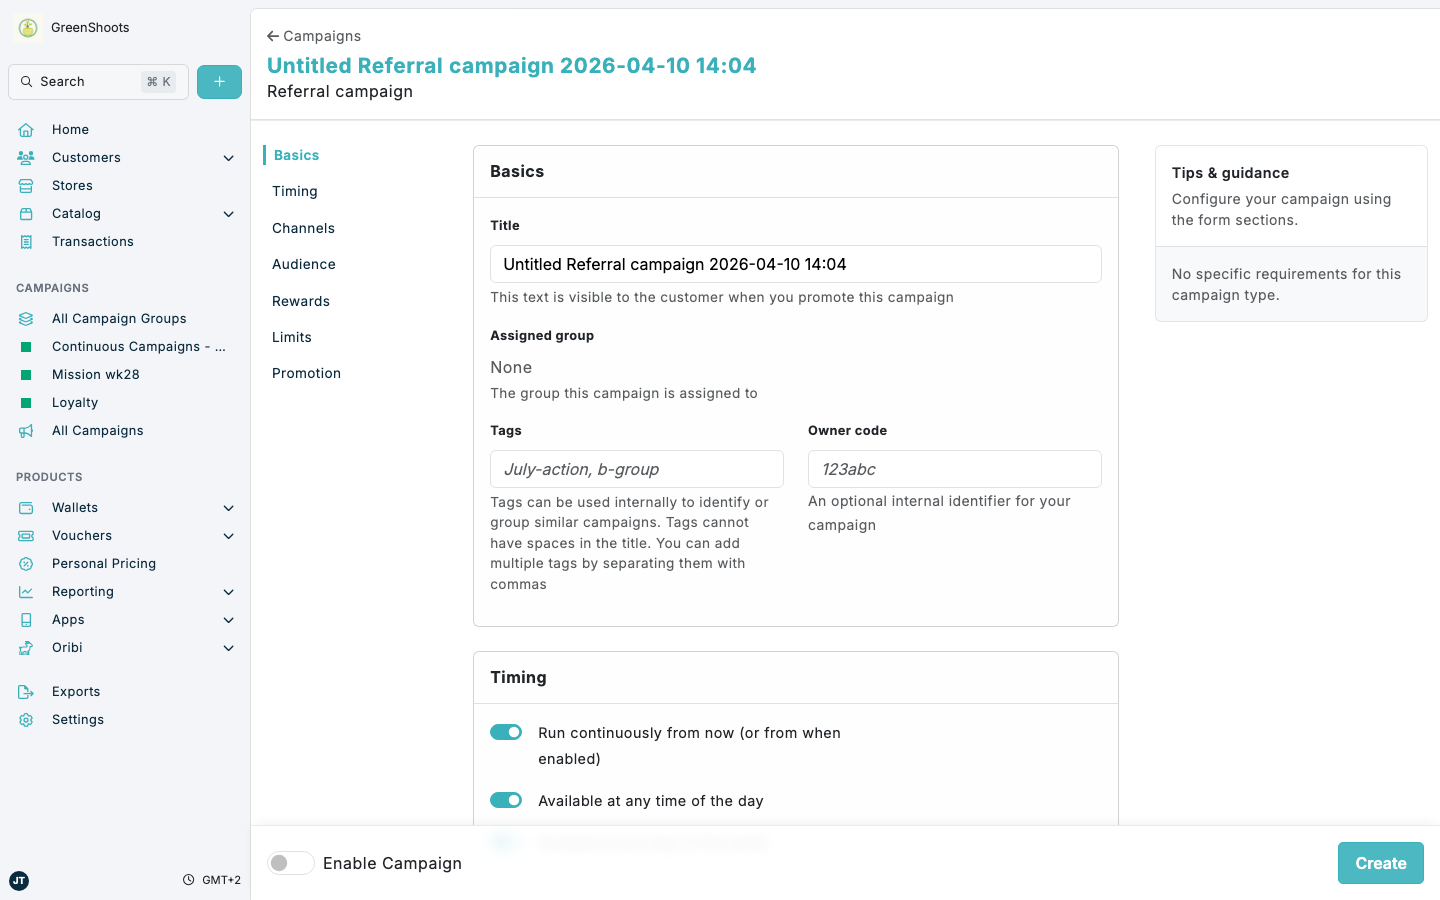Enable the Campaign with the bottom toggle

point(290,862)
